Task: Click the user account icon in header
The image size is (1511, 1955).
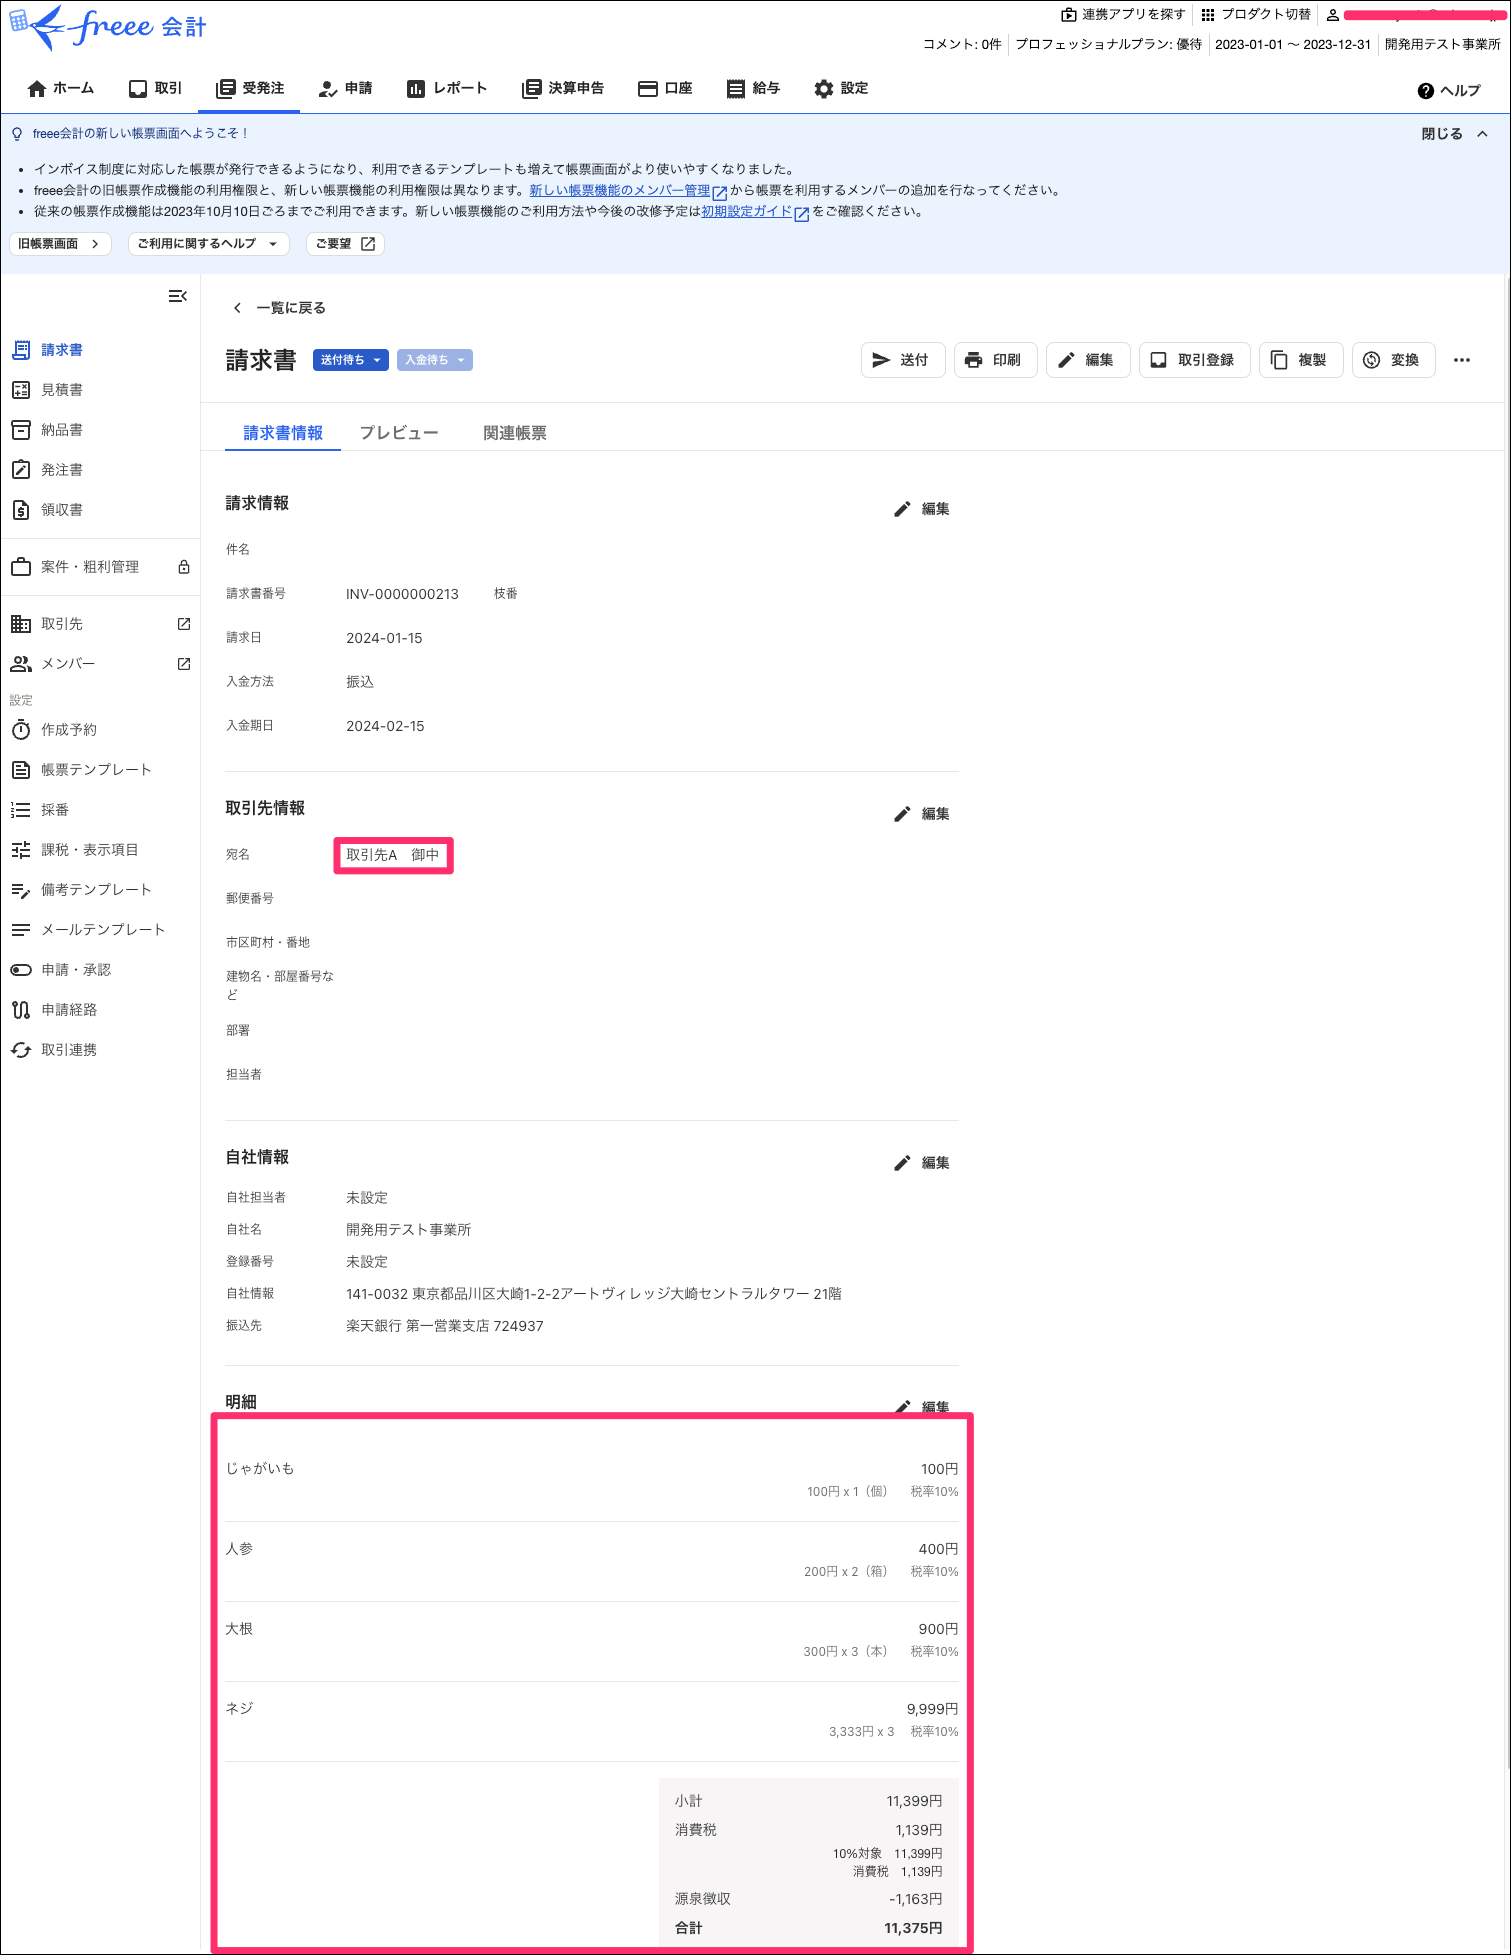Action: click(1332, 15)
